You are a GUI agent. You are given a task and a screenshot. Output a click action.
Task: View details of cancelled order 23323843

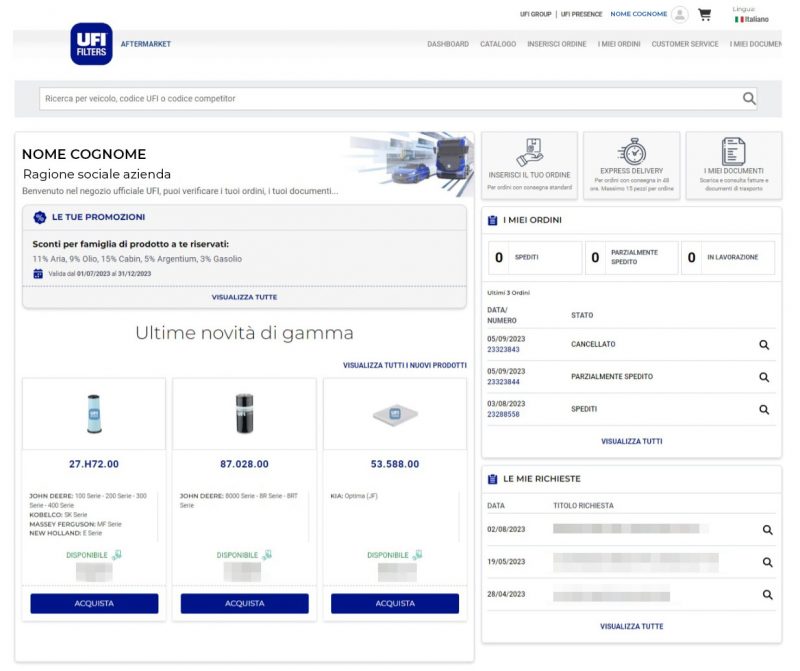[x=764, y=345]
